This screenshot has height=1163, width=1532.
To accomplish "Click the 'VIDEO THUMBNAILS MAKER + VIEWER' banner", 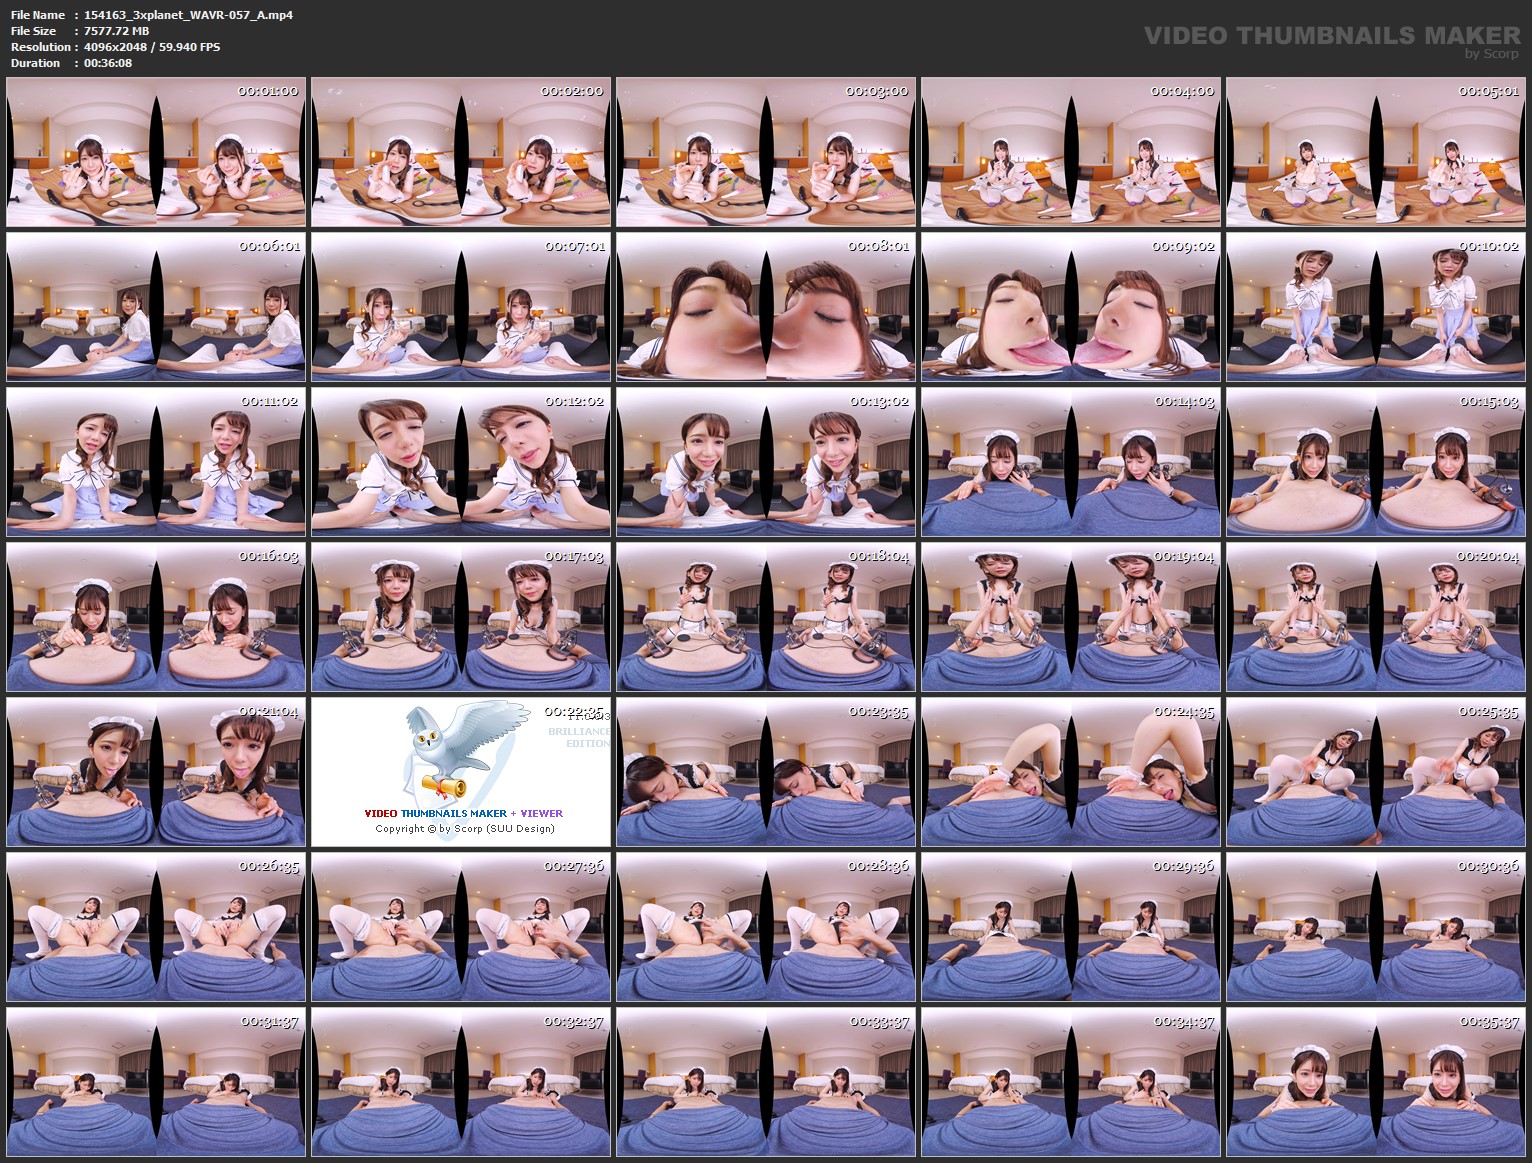I will 465,813.
